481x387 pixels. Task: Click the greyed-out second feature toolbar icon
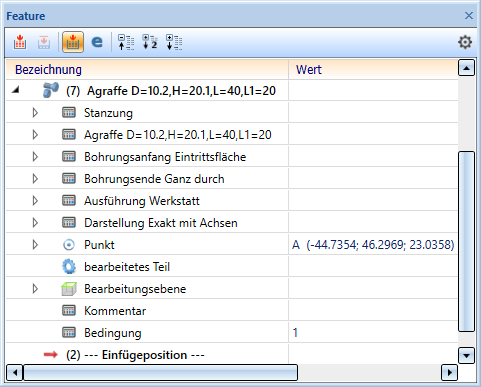[44, 42]
